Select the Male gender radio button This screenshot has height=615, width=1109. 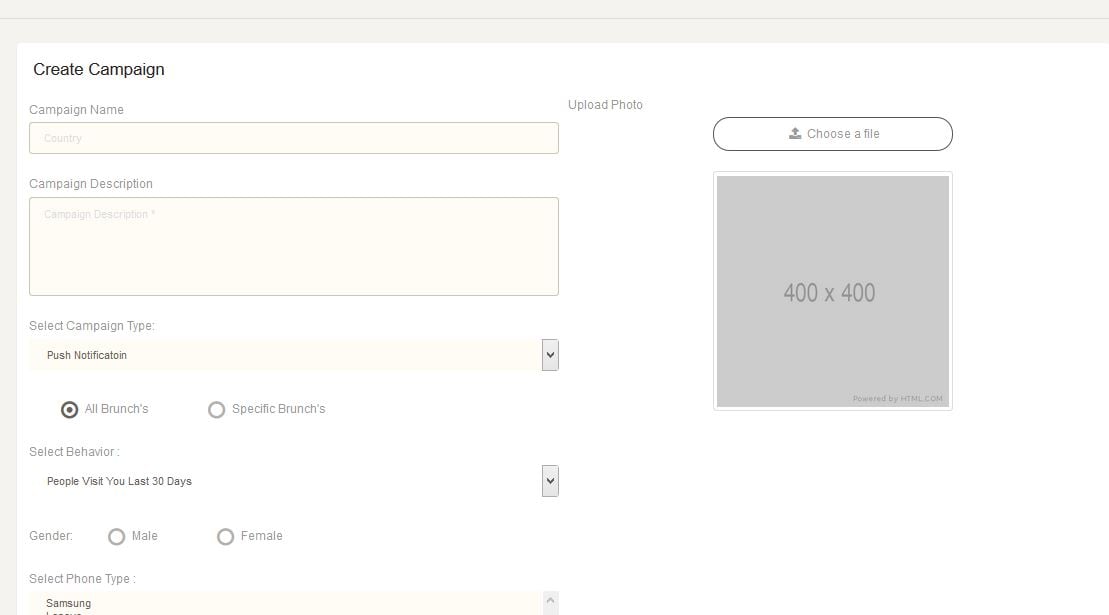[117, 537]
